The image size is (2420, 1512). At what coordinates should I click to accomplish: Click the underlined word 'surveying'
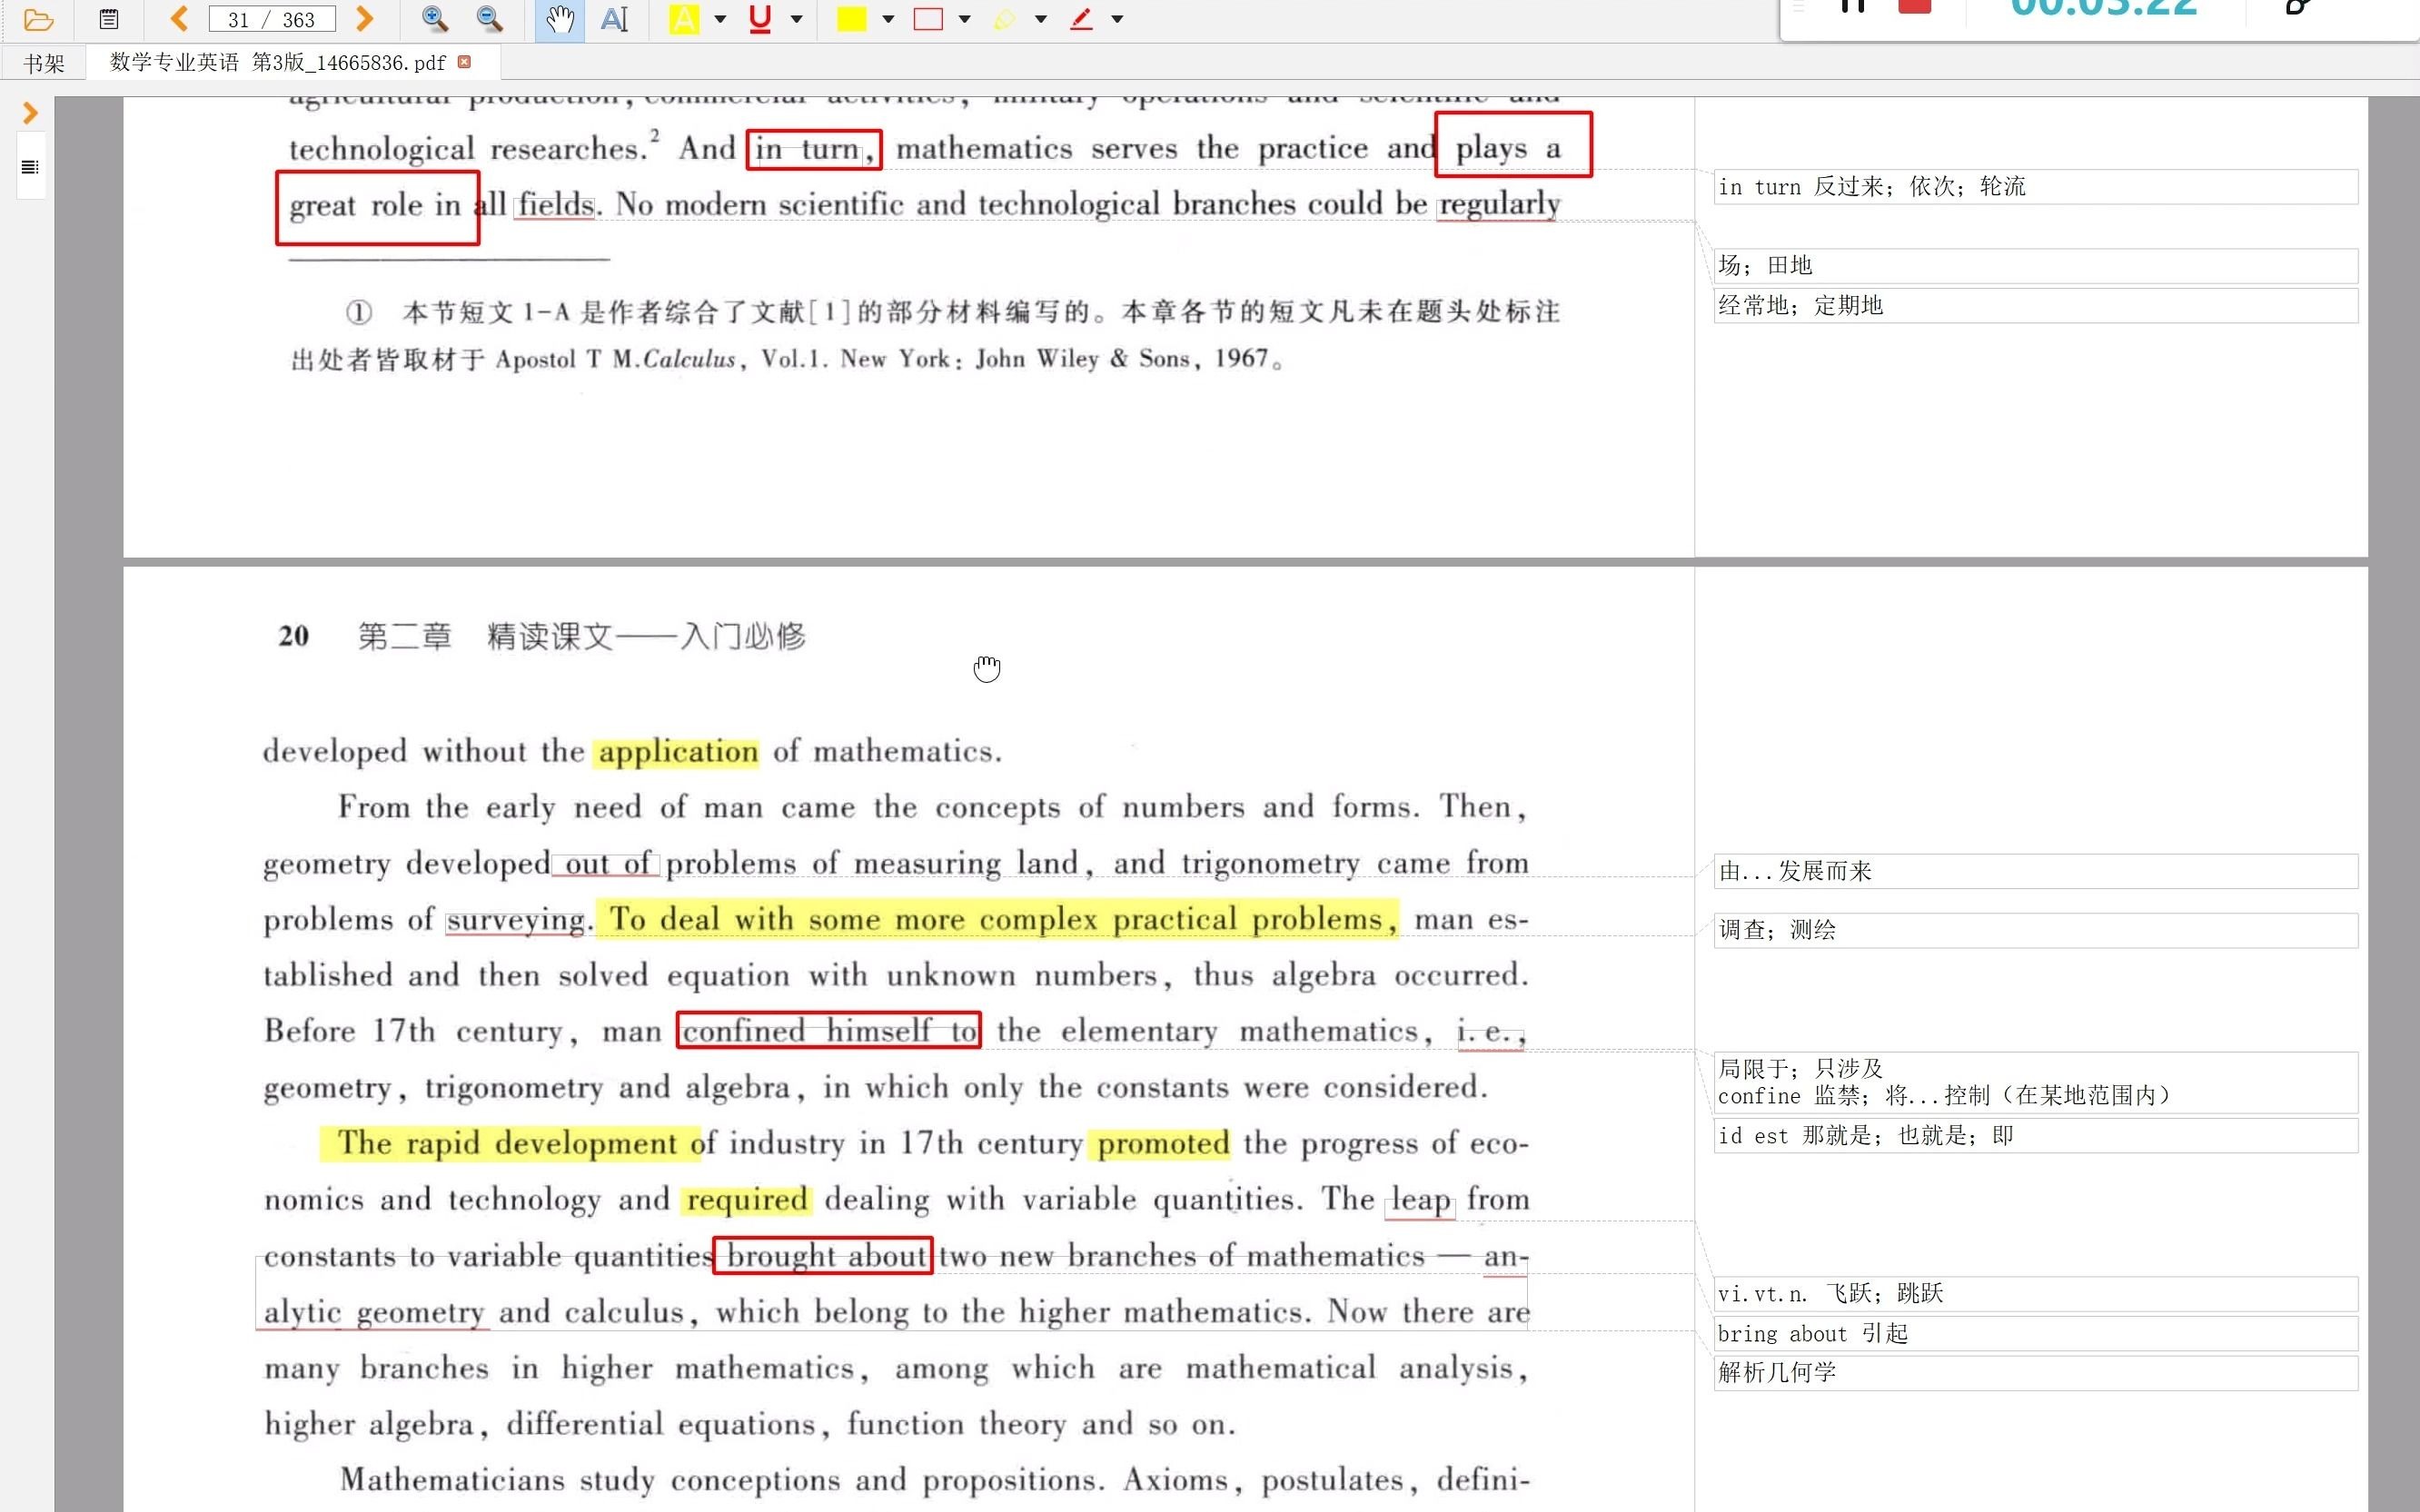tap(516, 920)
